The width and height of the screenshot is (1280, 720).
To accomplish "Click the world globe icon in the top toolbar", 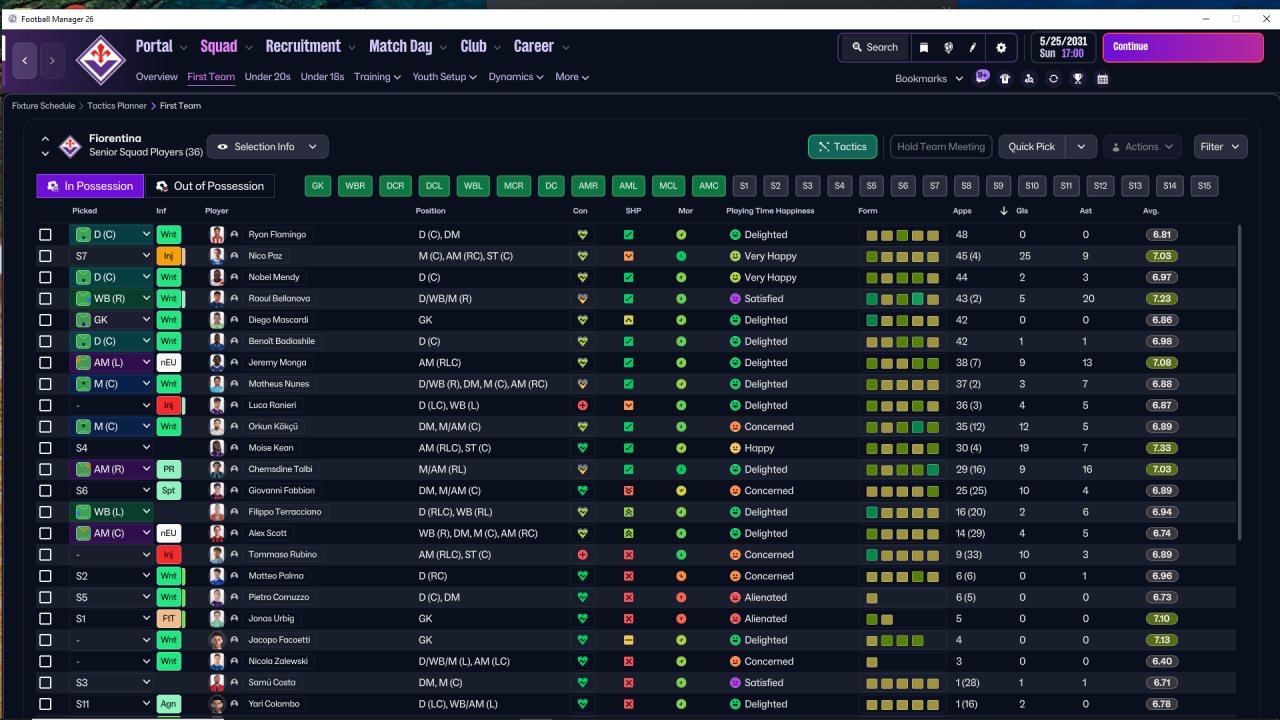I will (948, 47).
